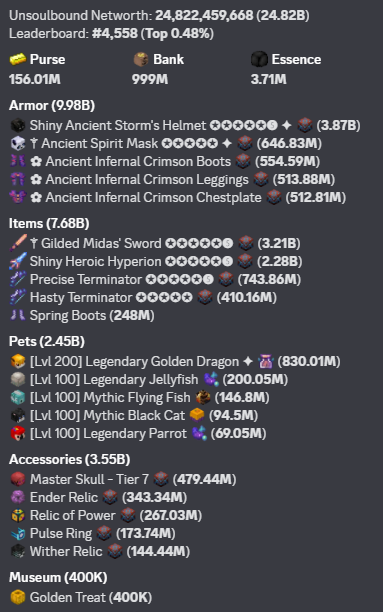Click the Gilded Midas' Sword icon

(x=18, y=243)
